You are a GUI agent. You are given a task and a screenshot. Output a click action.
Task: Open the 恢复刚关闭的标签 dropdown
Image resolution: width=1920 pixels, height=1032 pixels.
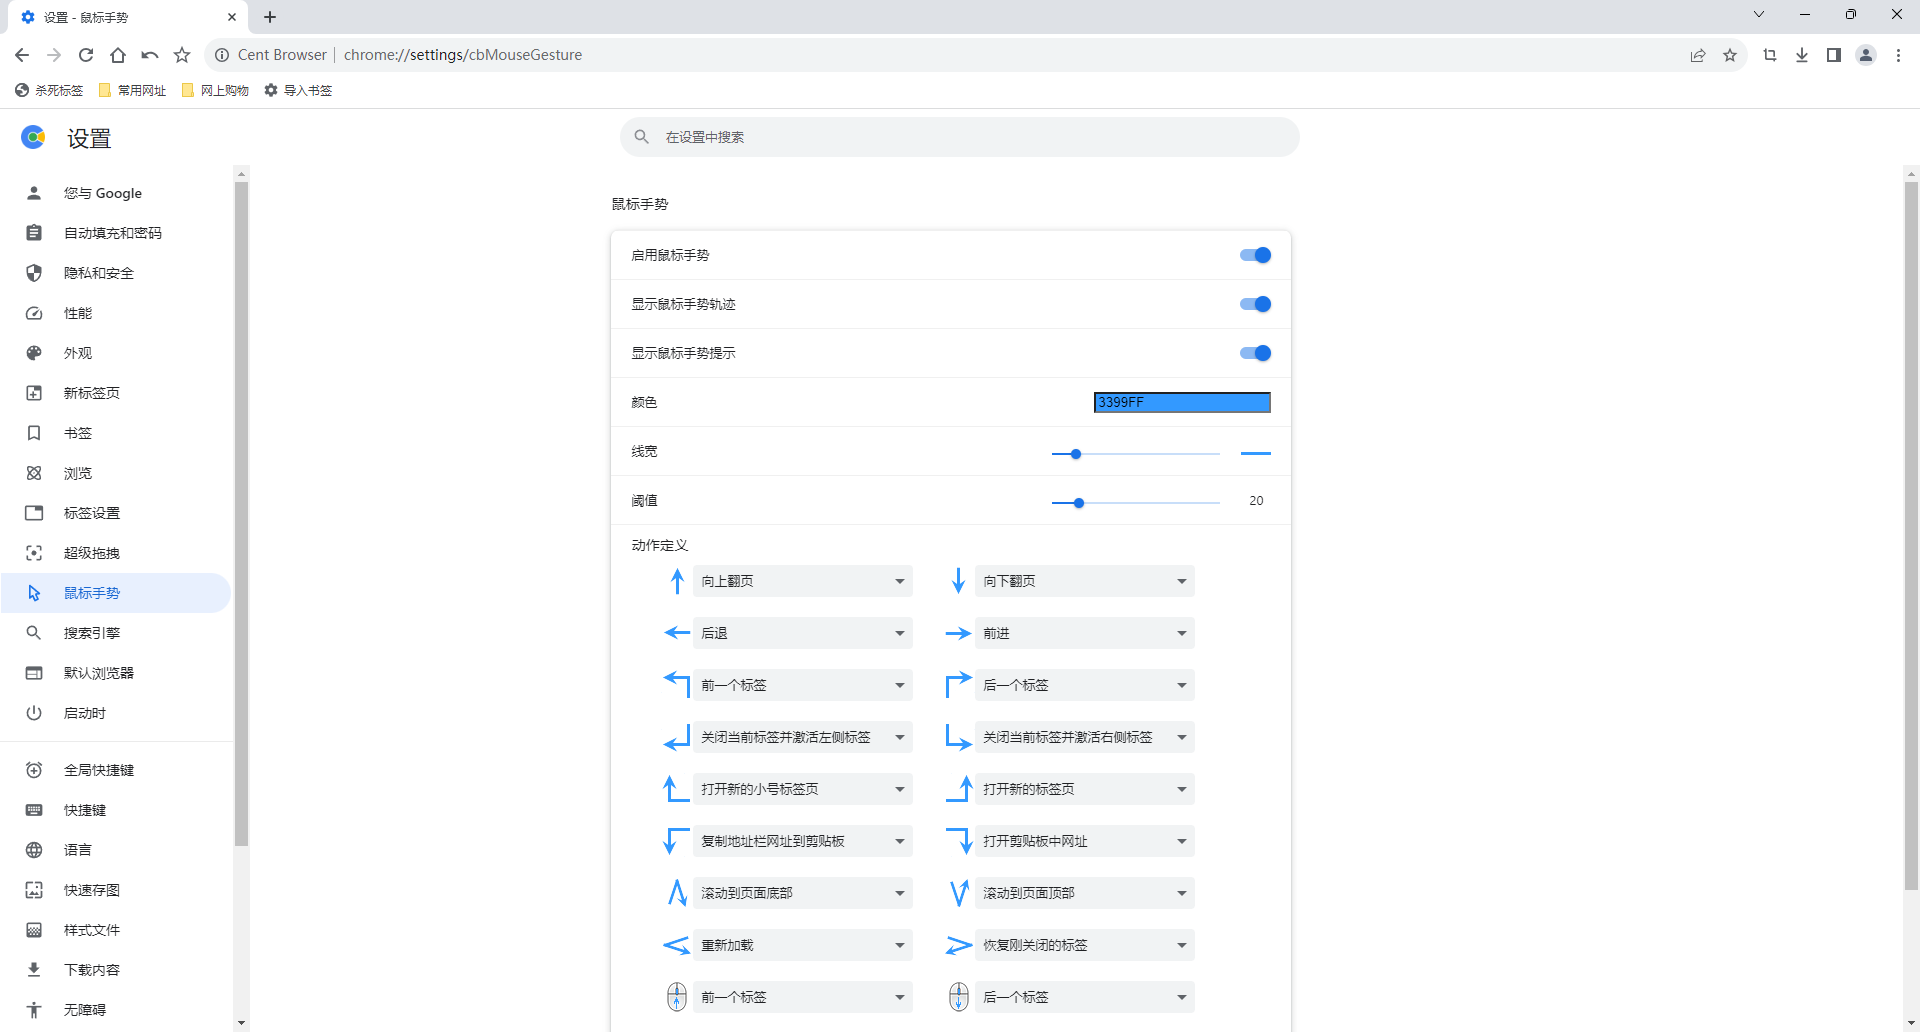[1085, 945]
